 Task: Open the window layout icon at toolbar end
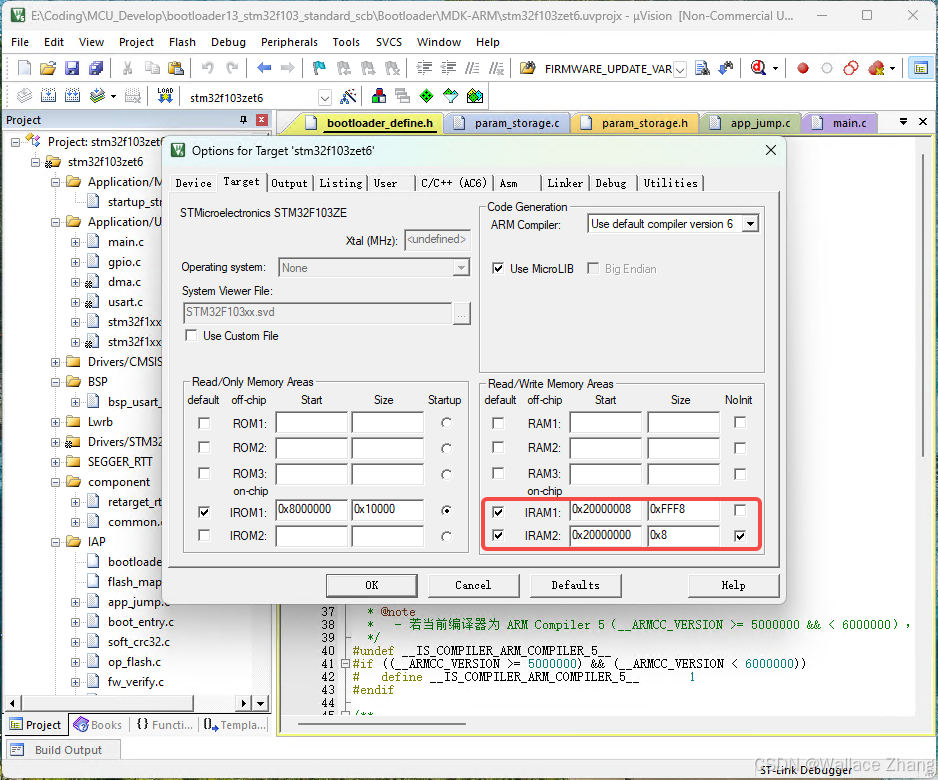(x=921, y=68)
